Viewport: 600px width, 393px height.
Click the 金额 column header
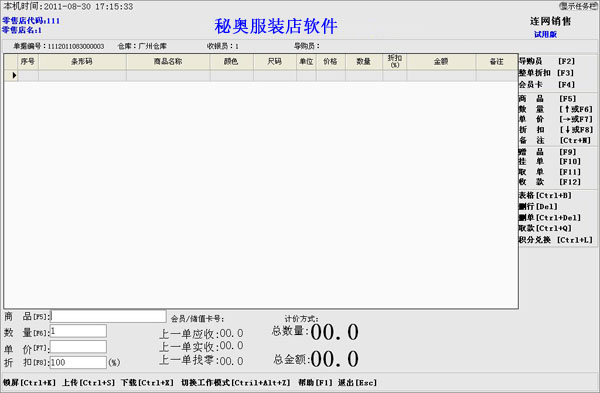point(441,61)
